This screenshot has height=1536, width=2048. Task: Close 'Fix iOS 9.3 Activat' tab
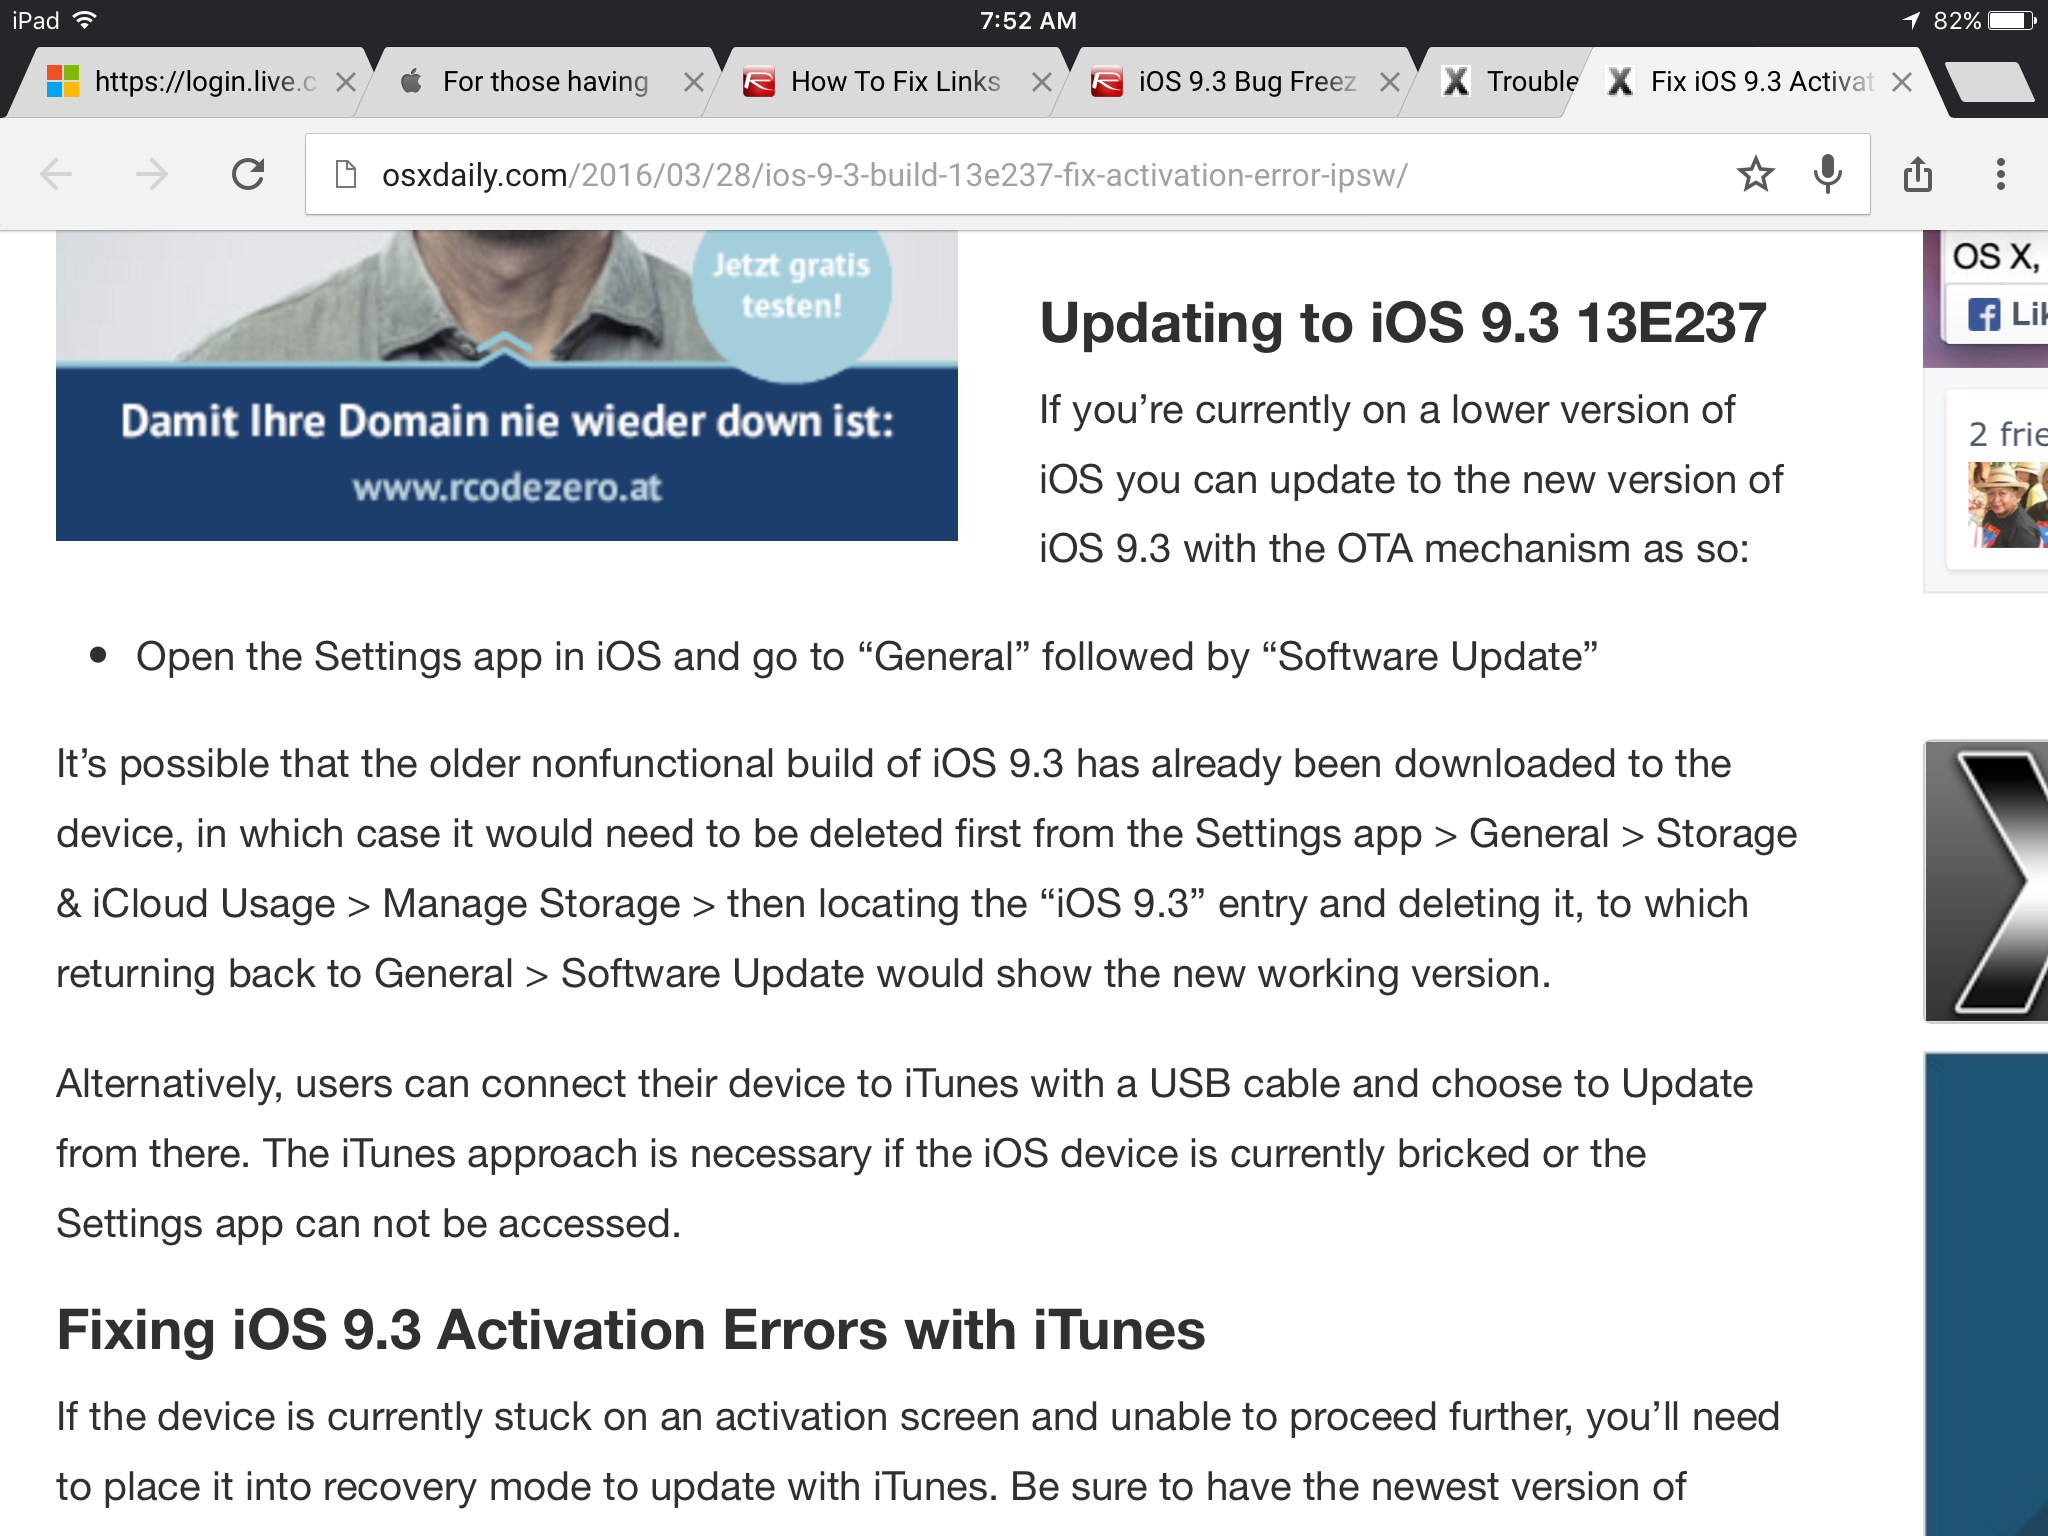(1902, 82)
